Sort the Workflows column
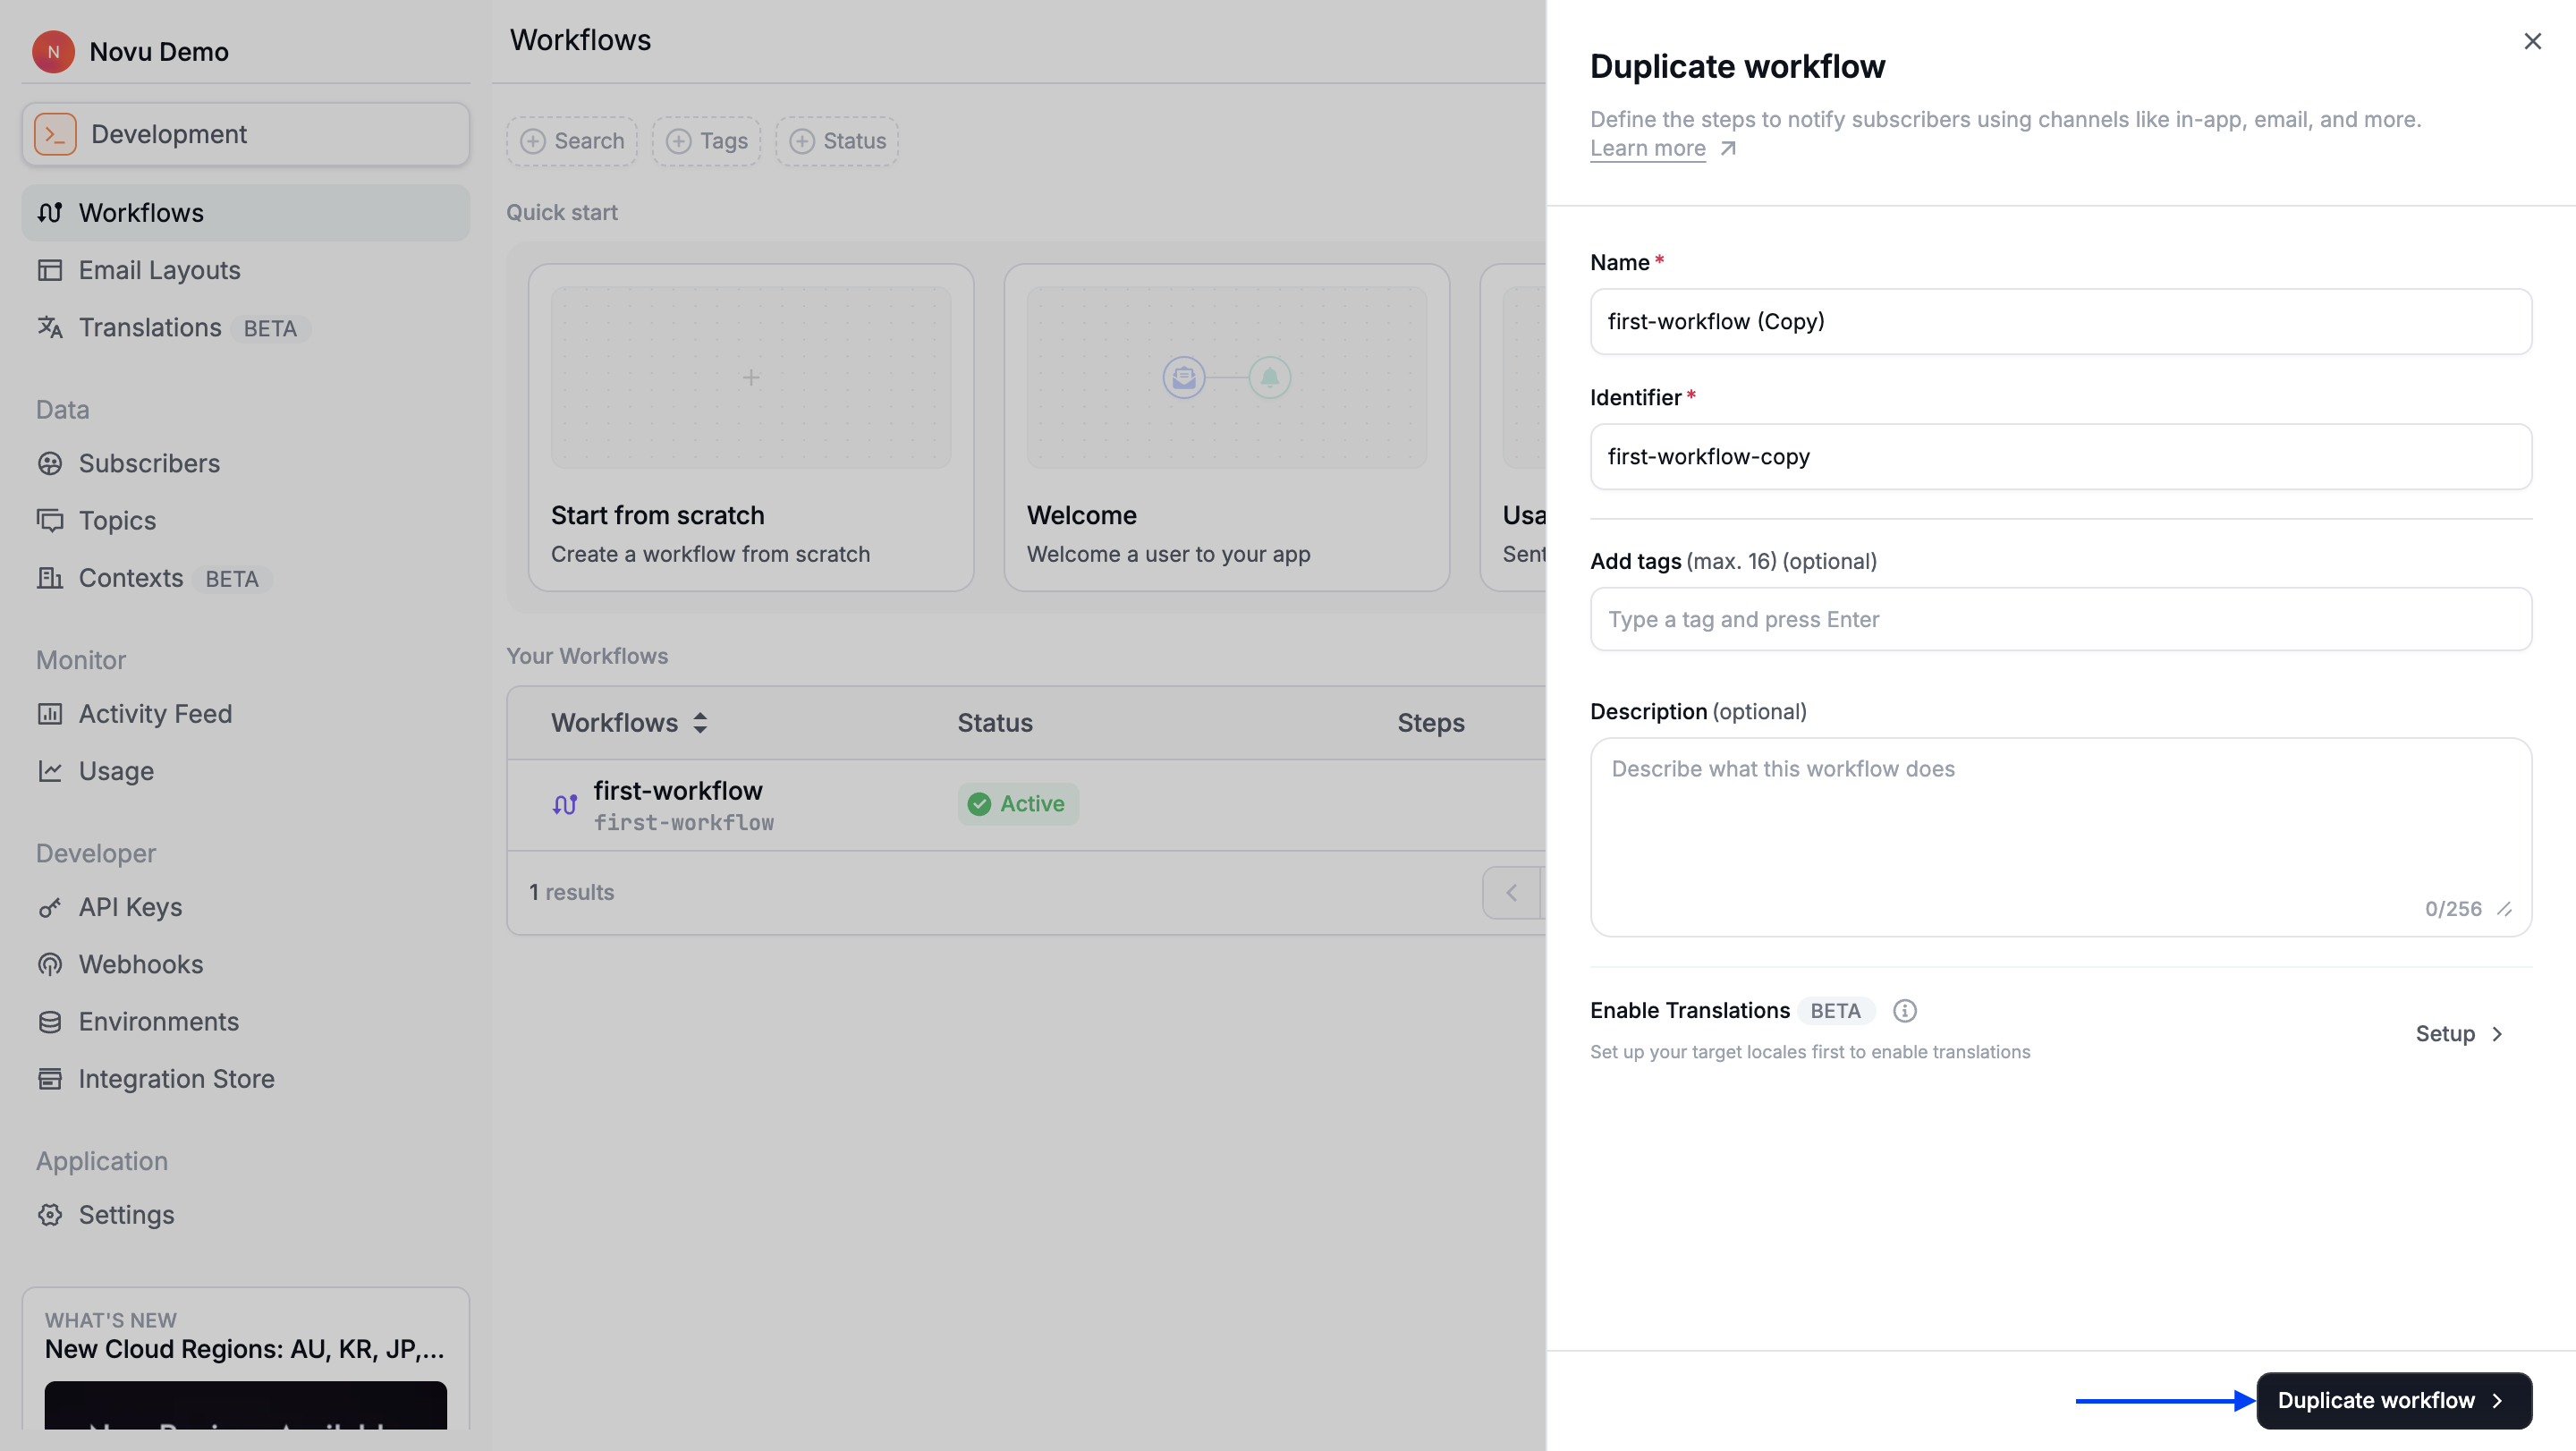Image resolution: width=2576 pixels, height=1451 pixels. 700,722
